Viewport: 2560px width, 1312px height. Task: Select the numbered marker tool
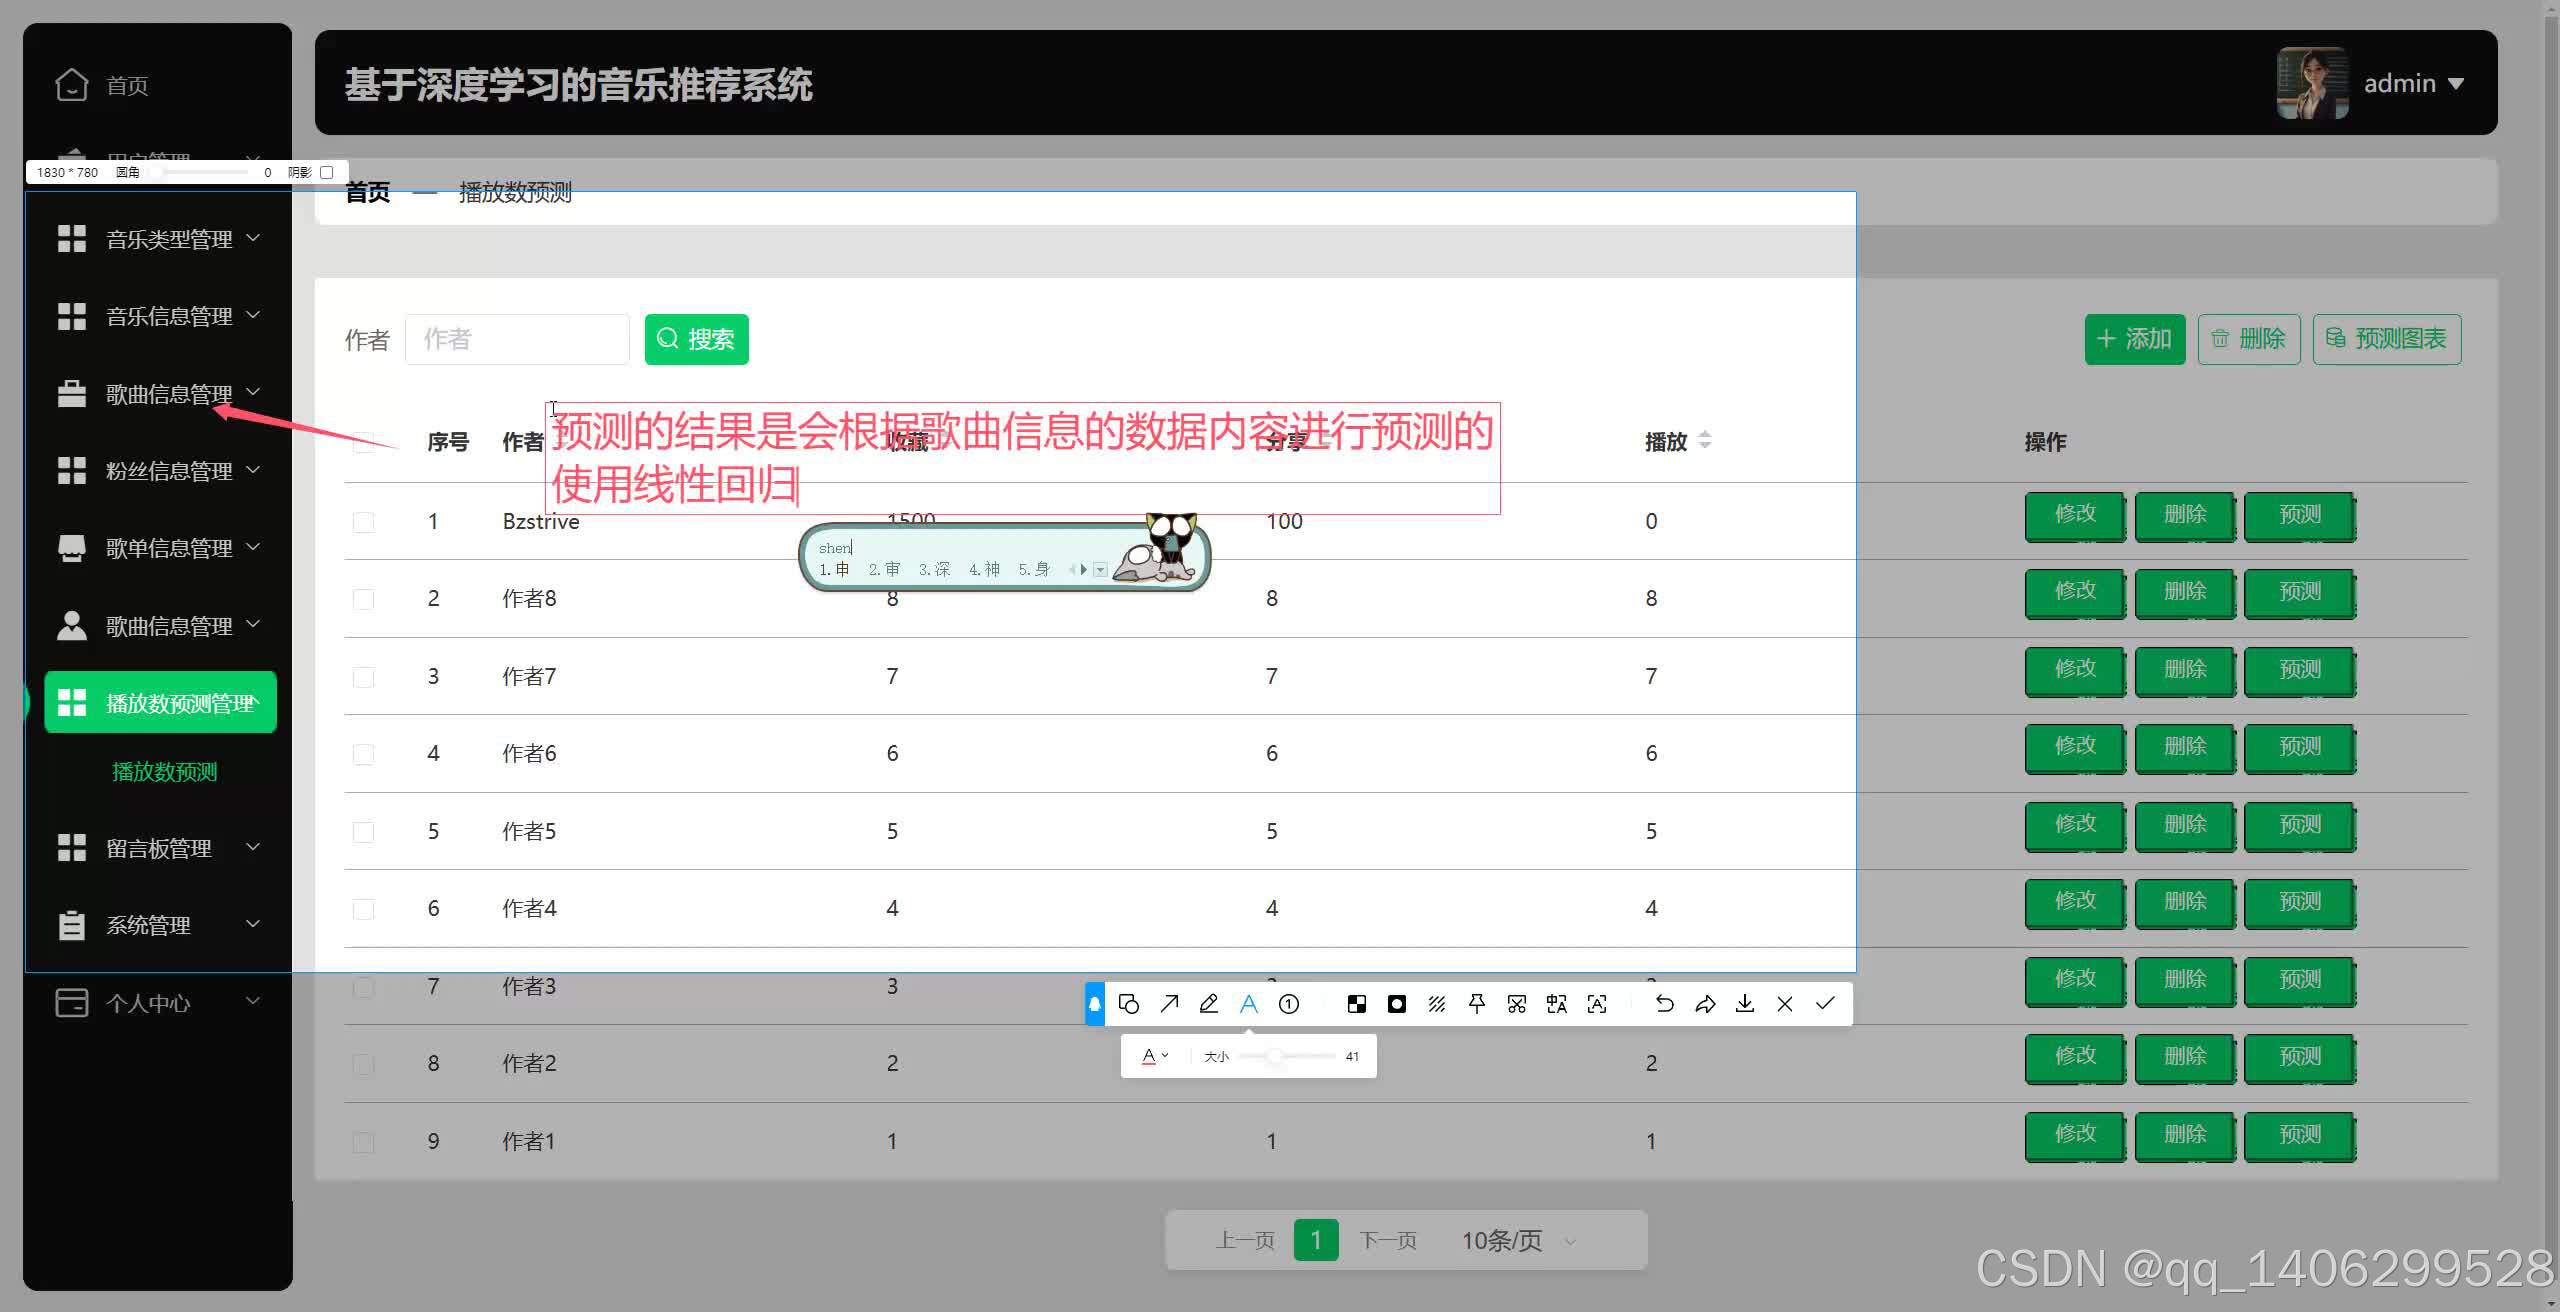(x=1289, y=1004)
